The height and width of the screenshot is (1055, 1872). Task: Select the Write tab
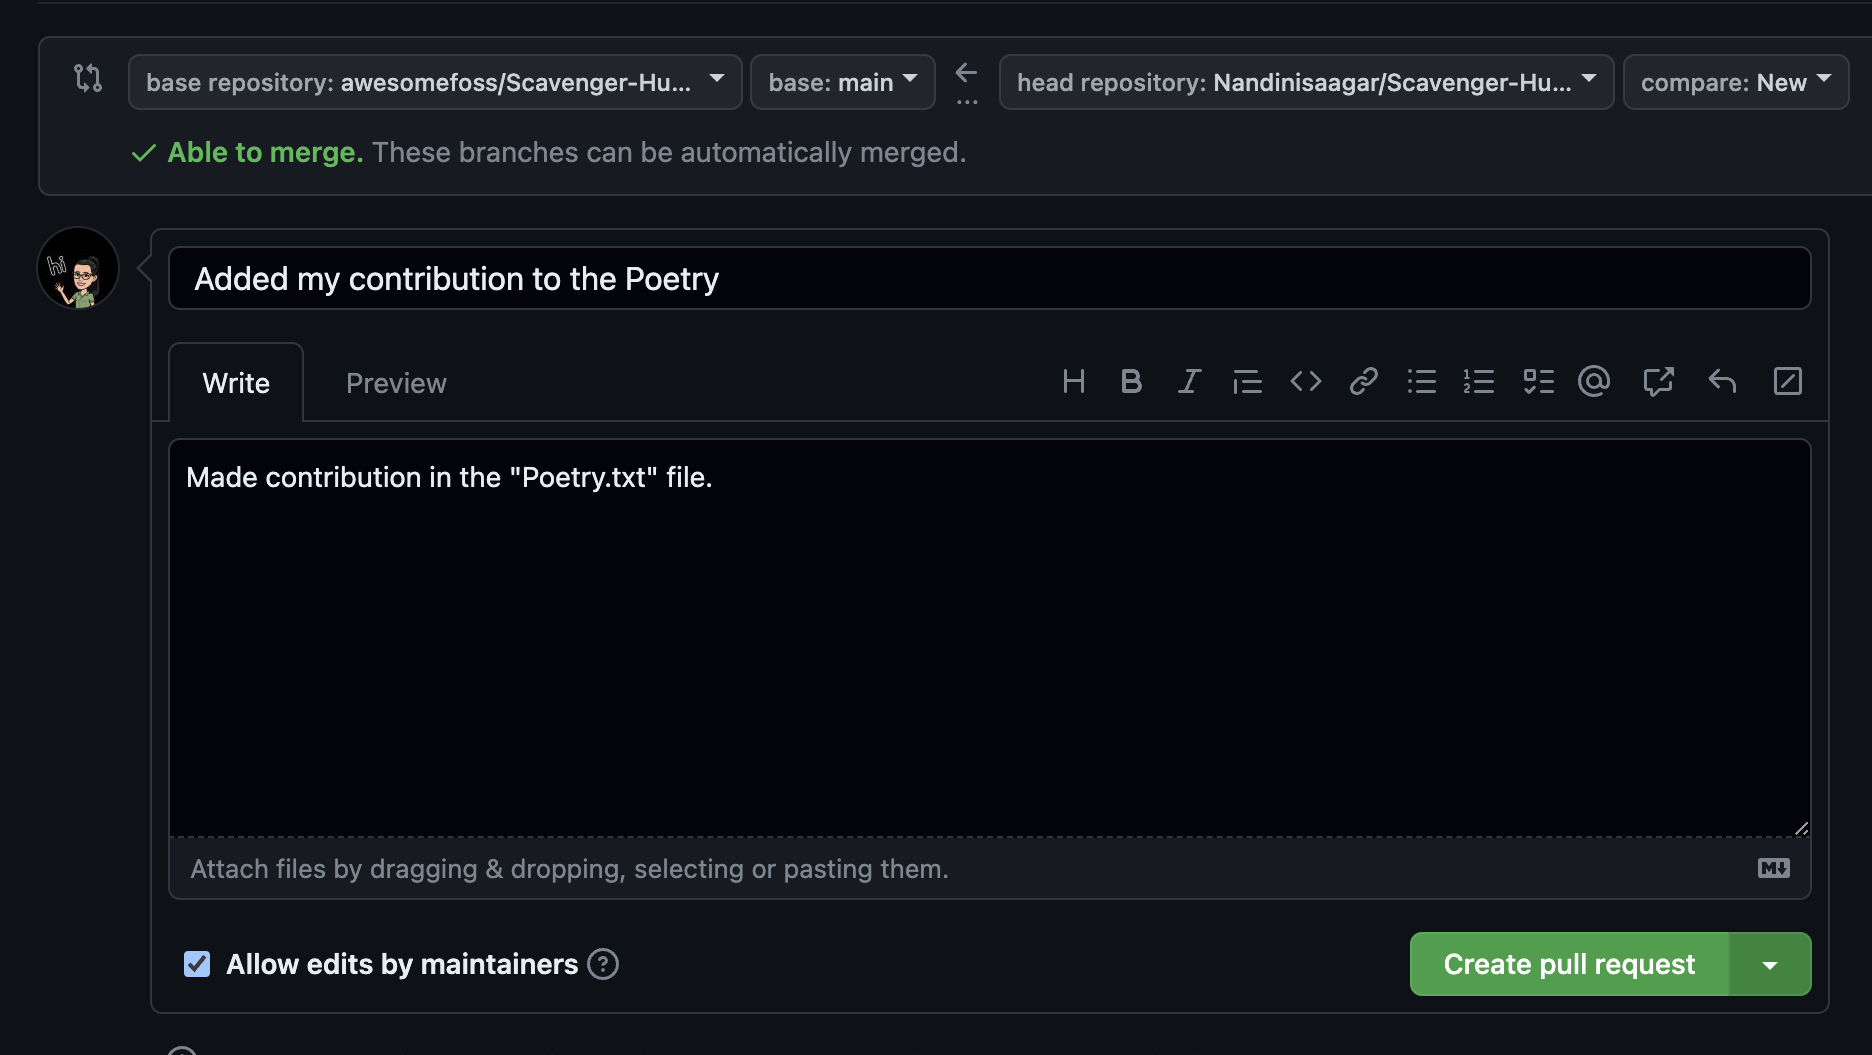coord(235,382)
